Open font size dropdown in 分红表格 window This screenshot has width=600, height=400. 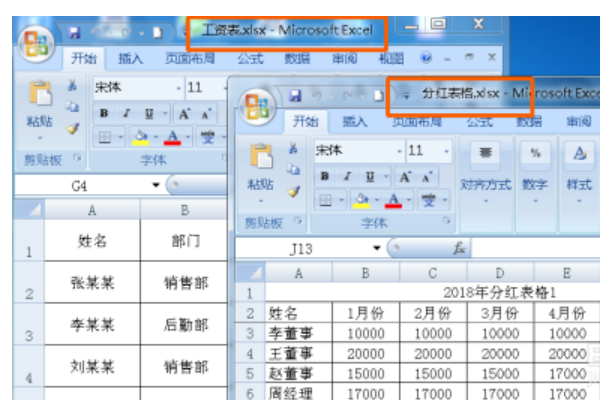point(446,151)
